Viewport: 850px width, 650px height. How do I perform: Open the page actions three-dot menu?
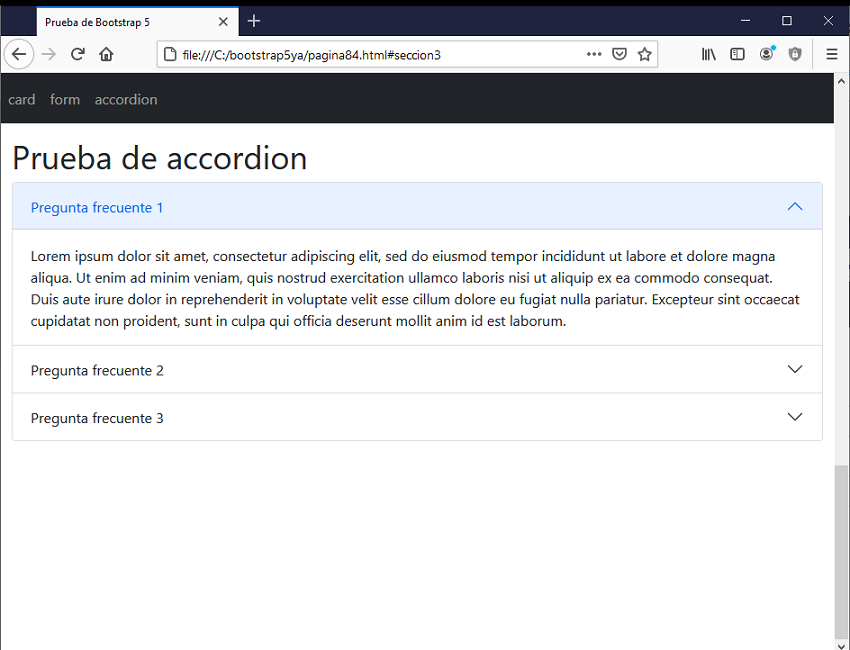594,54
